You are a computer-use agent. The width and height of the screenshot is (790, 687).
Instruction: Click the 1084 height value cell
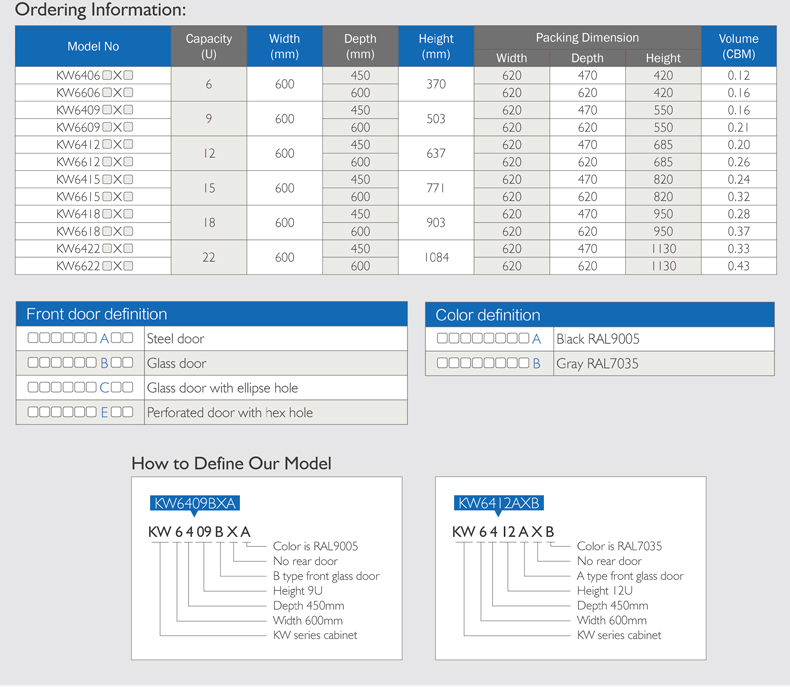436,257
